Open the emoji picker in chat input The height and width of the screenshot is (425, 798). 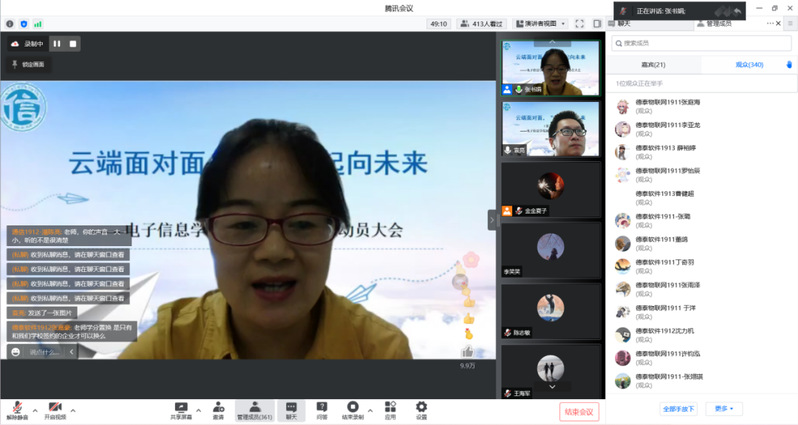pyautogui.click(x=16, y=352)
